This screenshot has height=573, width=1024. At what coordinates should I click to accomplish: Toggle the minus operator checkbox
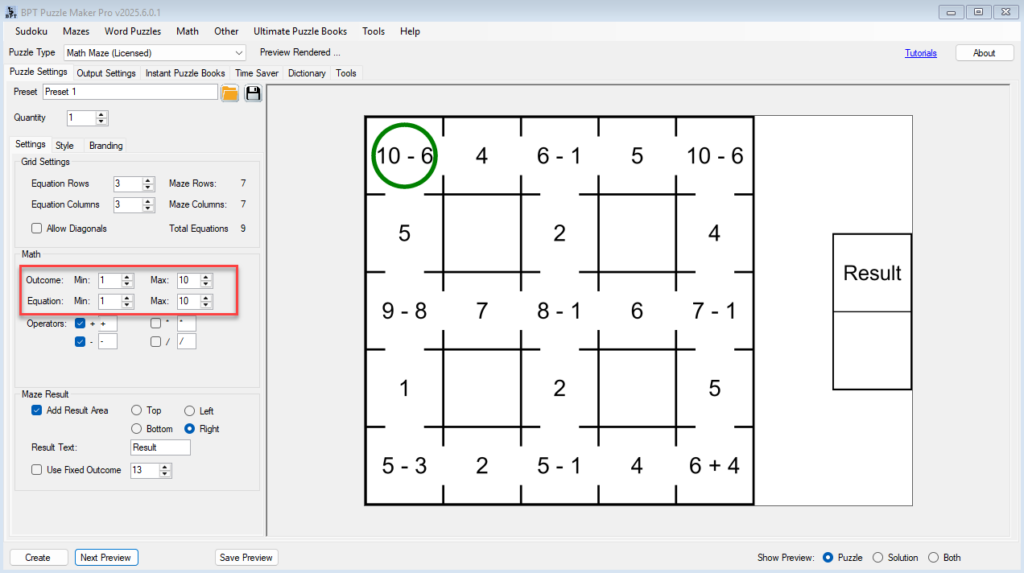click(80, 341)
